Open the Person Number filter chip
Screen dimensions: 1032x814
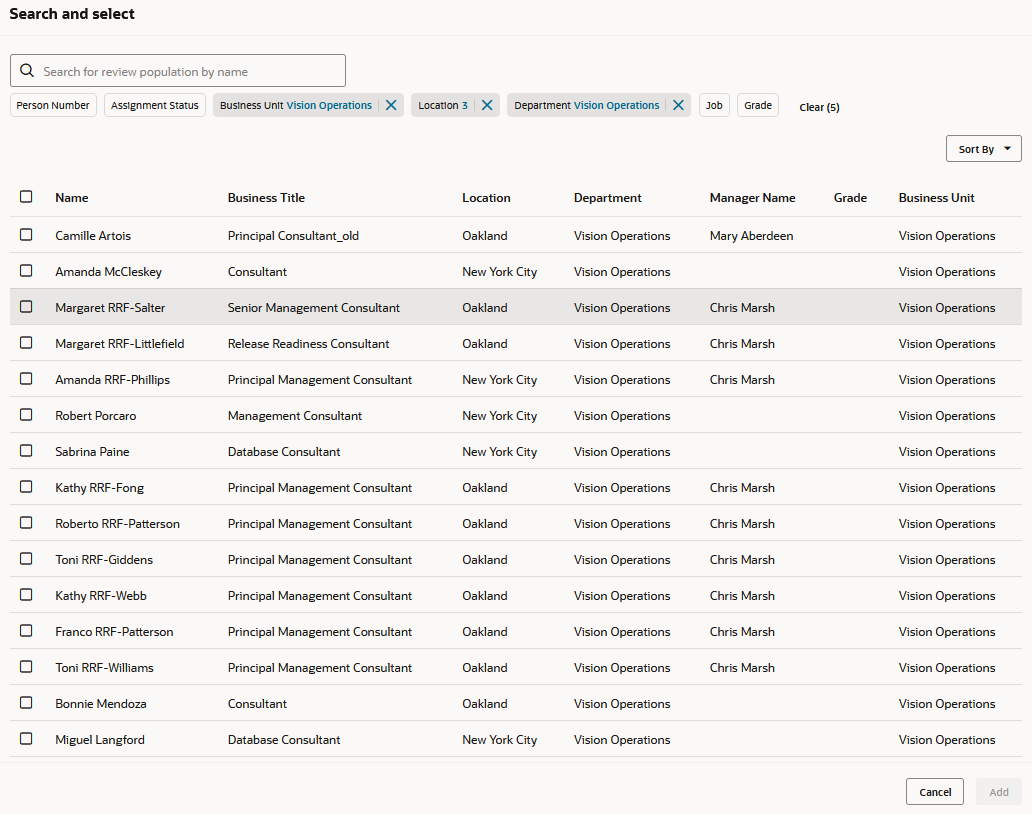[x=53, y=105]
